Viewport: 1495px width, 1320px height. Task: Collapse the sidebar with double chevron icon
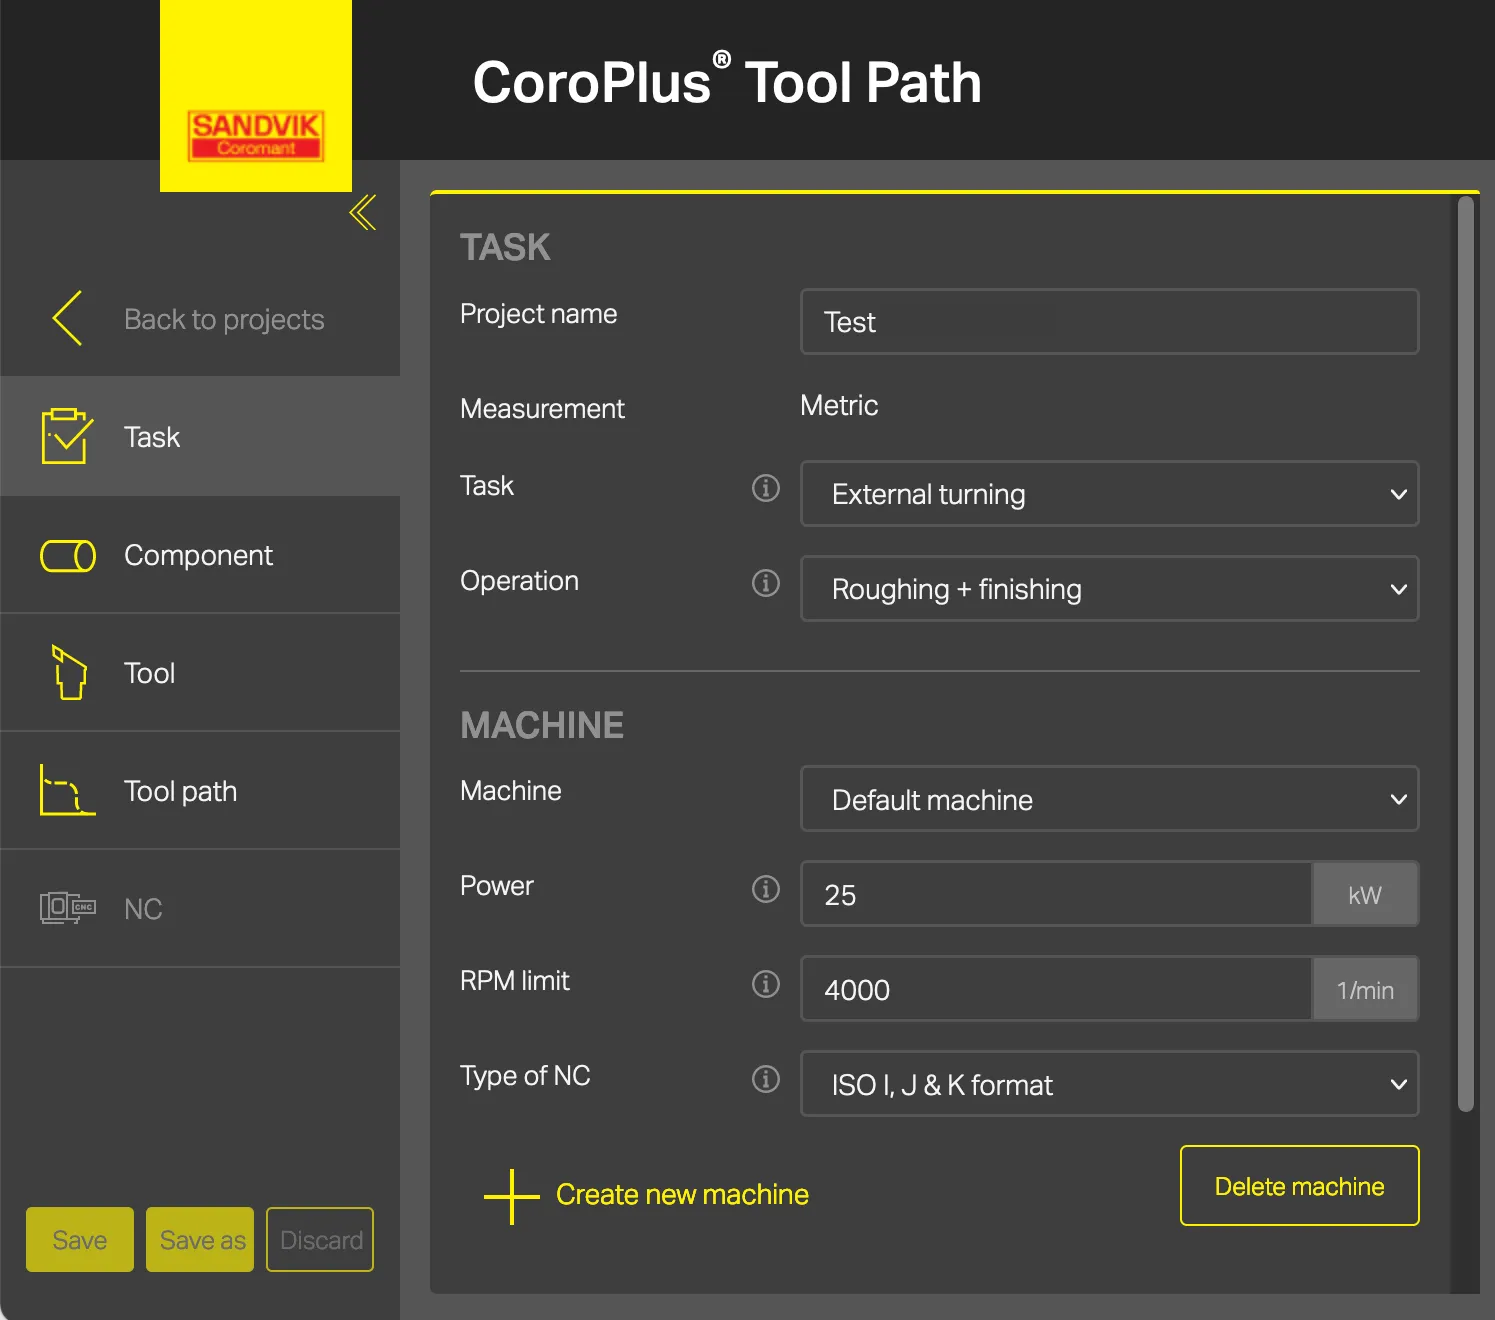point(363,212)
